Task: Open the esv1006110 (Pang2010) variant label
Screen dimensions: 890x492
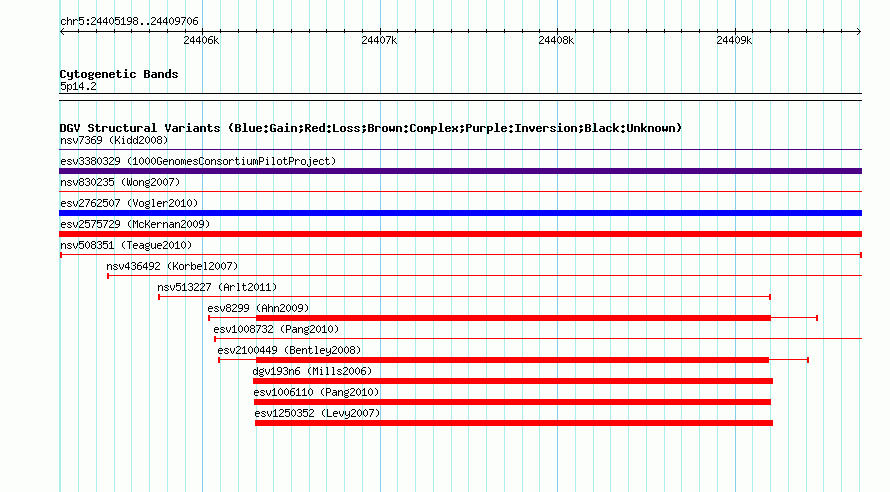Action: [316, 393]
